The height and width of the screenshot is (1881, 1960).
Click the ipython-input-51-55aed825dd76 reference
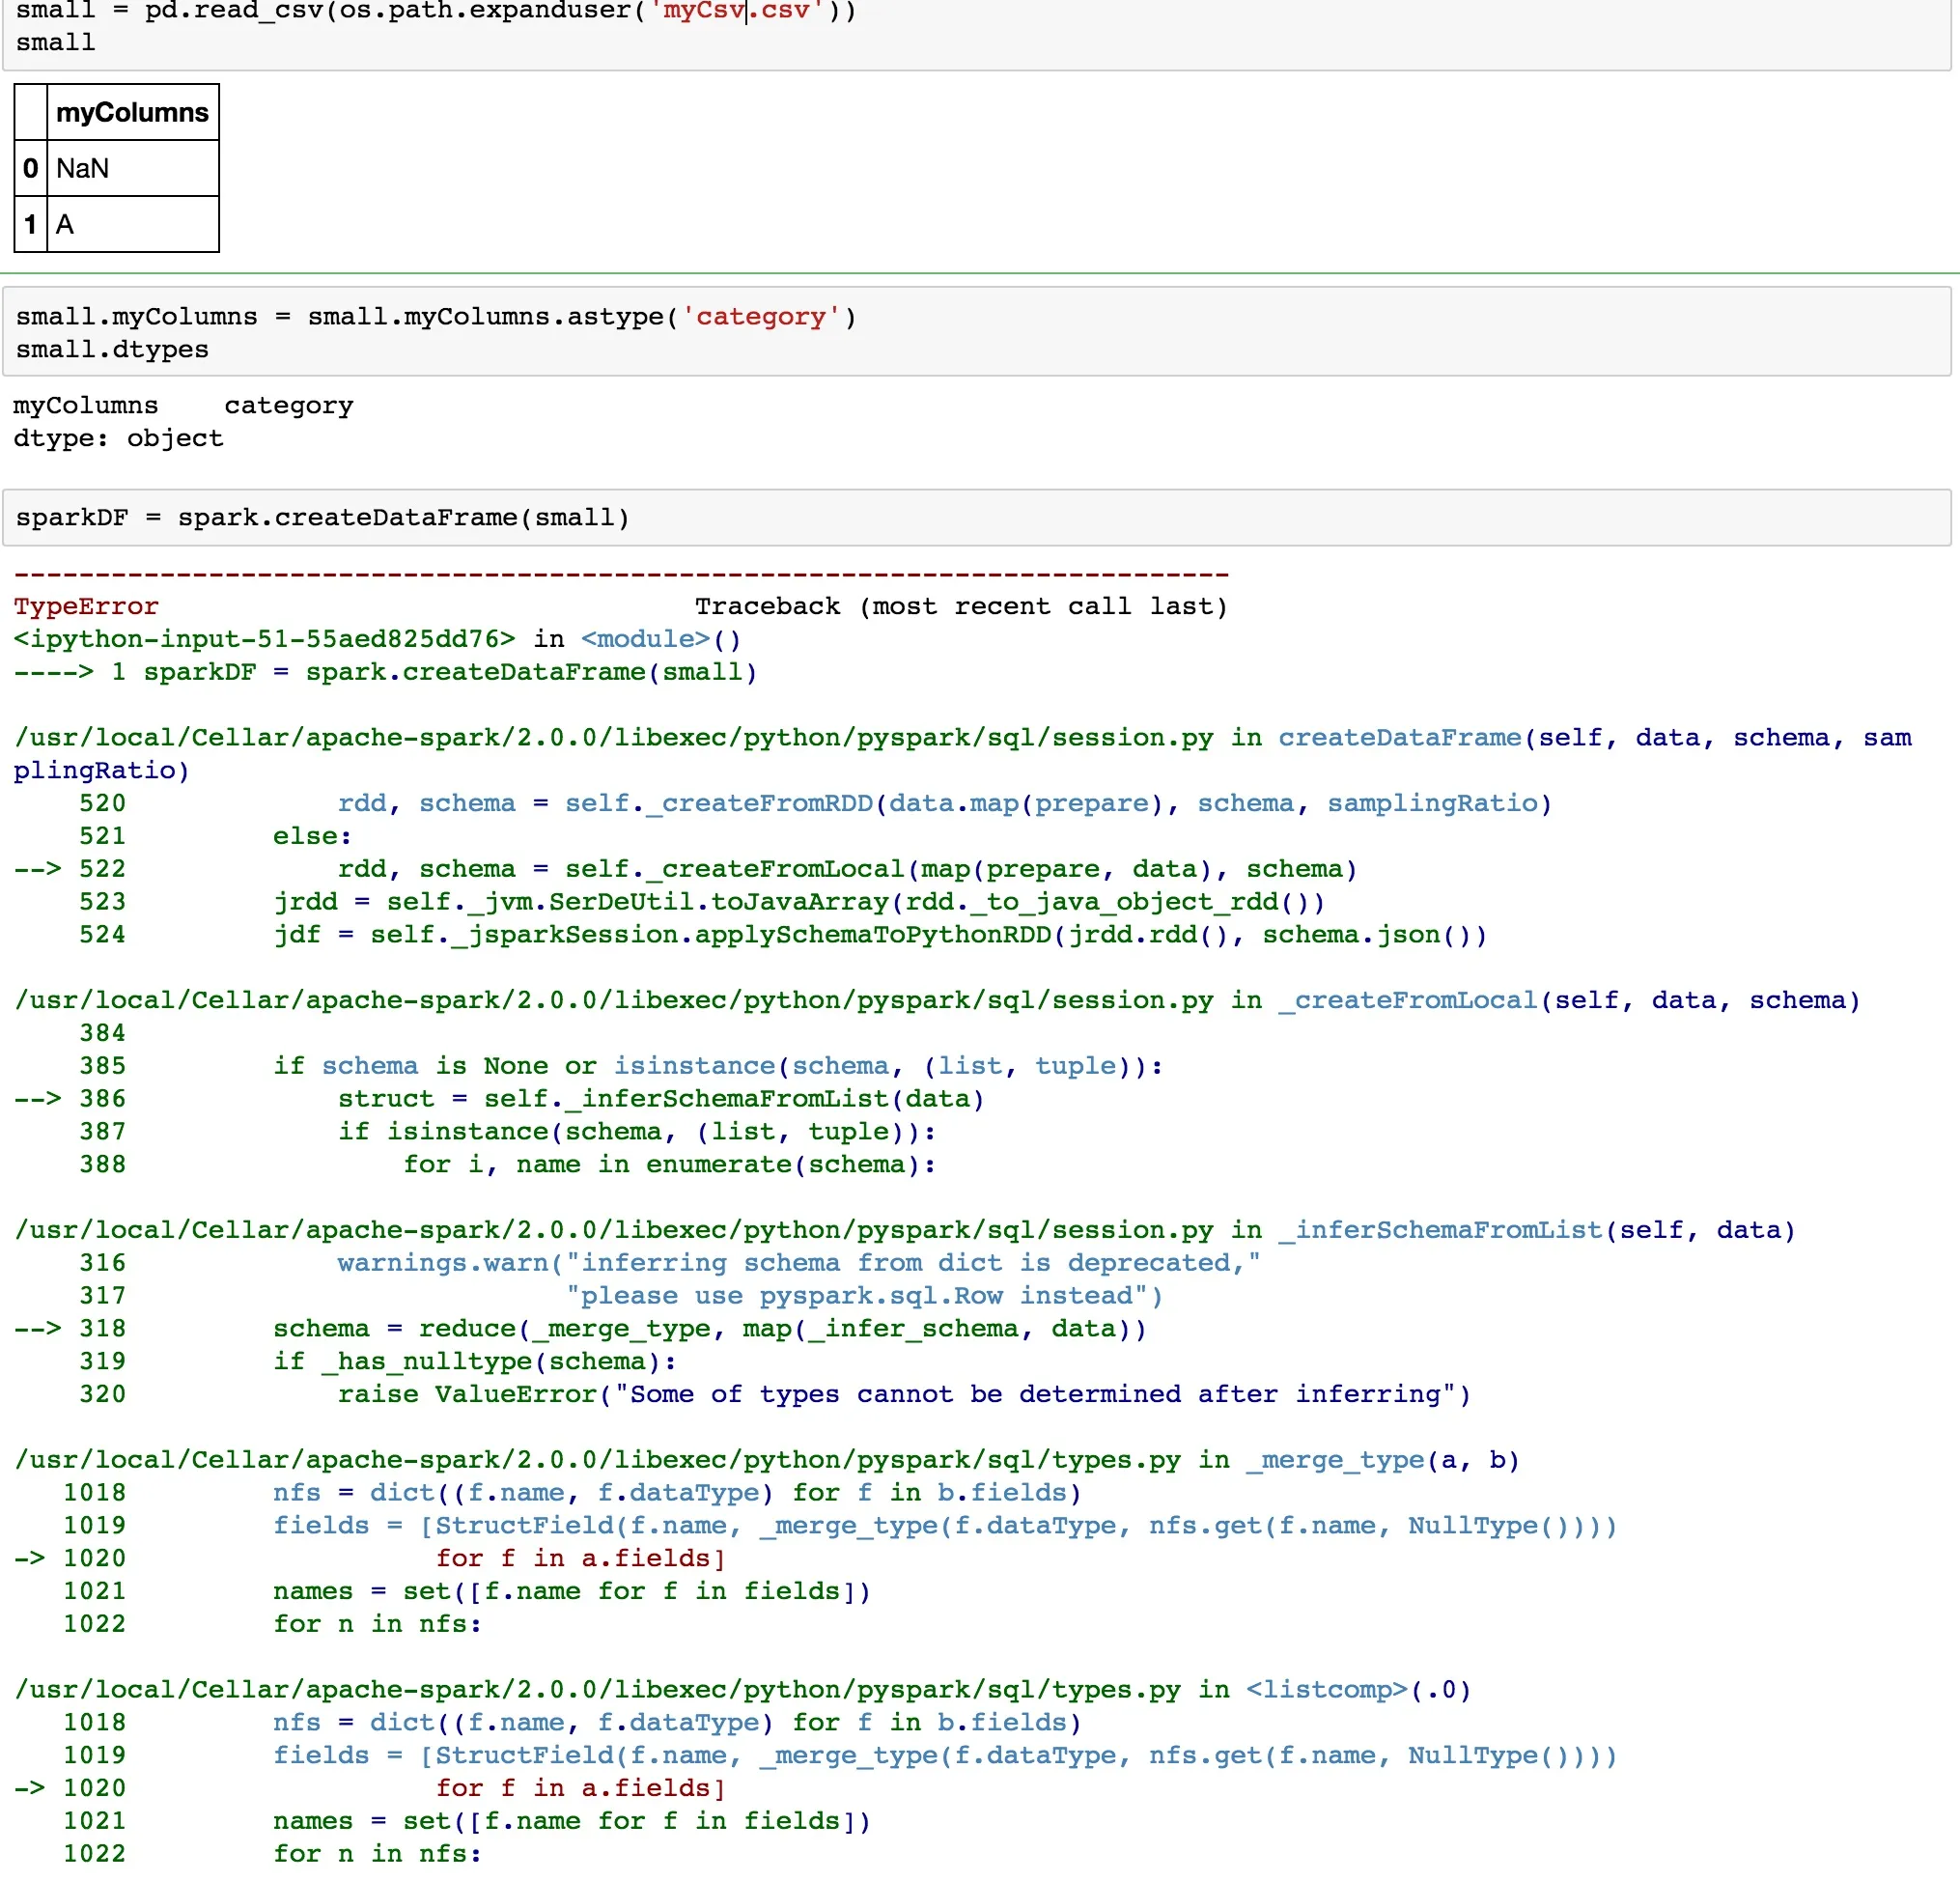tap(264, 639)
